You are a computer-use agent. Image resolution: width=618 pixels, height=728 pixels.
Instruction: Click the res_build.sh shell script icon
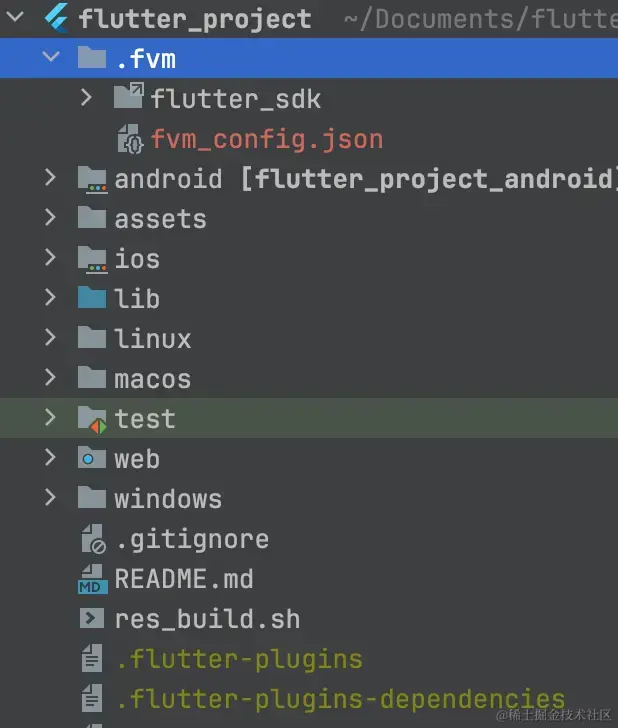92,618
